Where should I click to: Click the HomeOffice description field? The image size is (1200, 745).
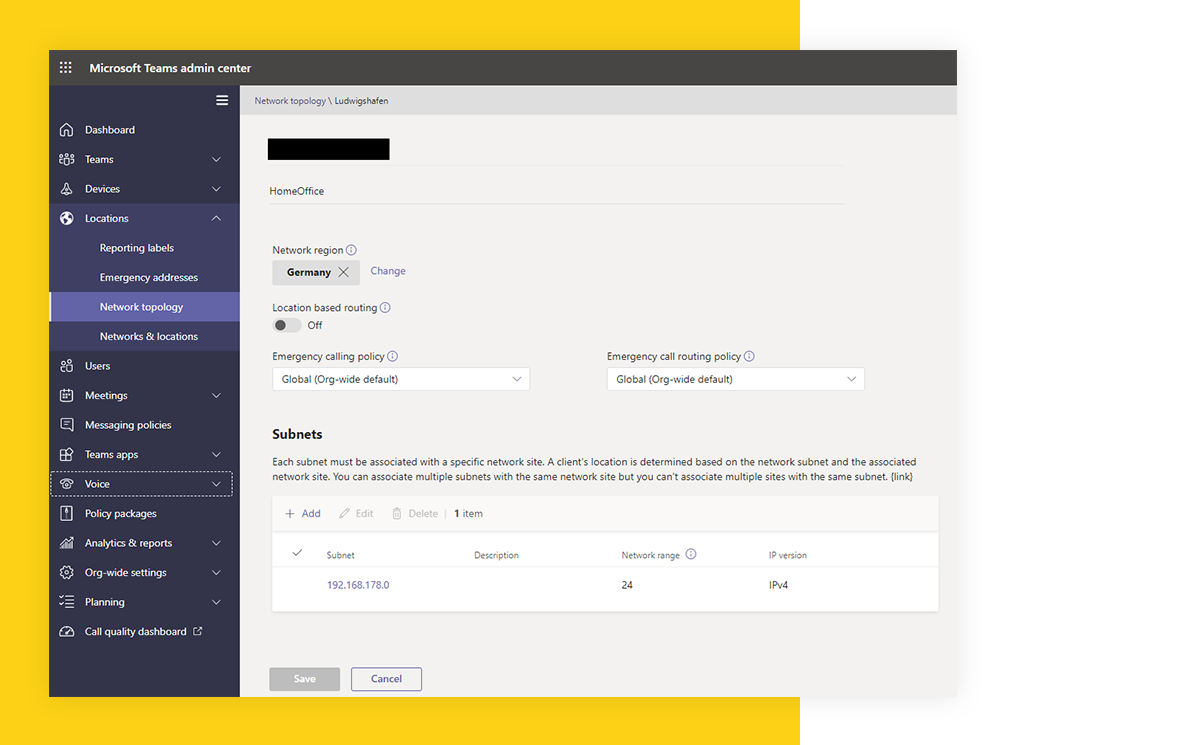[556, 191]
